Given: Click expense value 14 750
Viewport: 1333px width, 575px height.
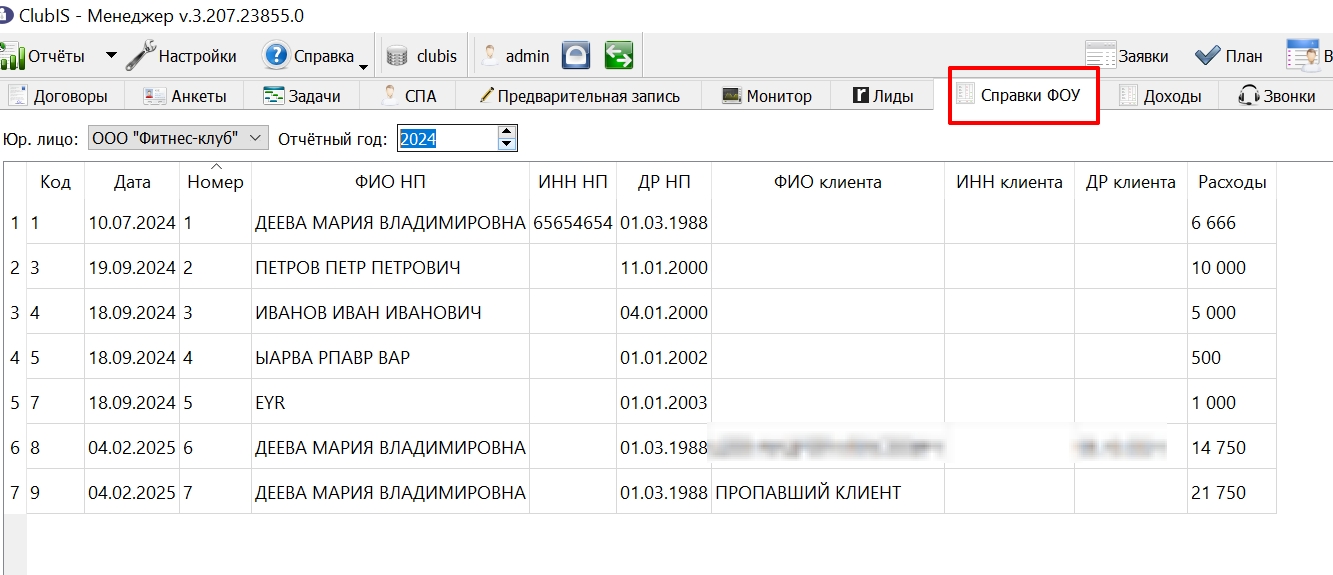Looking at the screenshot, I should click(x=1232, y=448).
